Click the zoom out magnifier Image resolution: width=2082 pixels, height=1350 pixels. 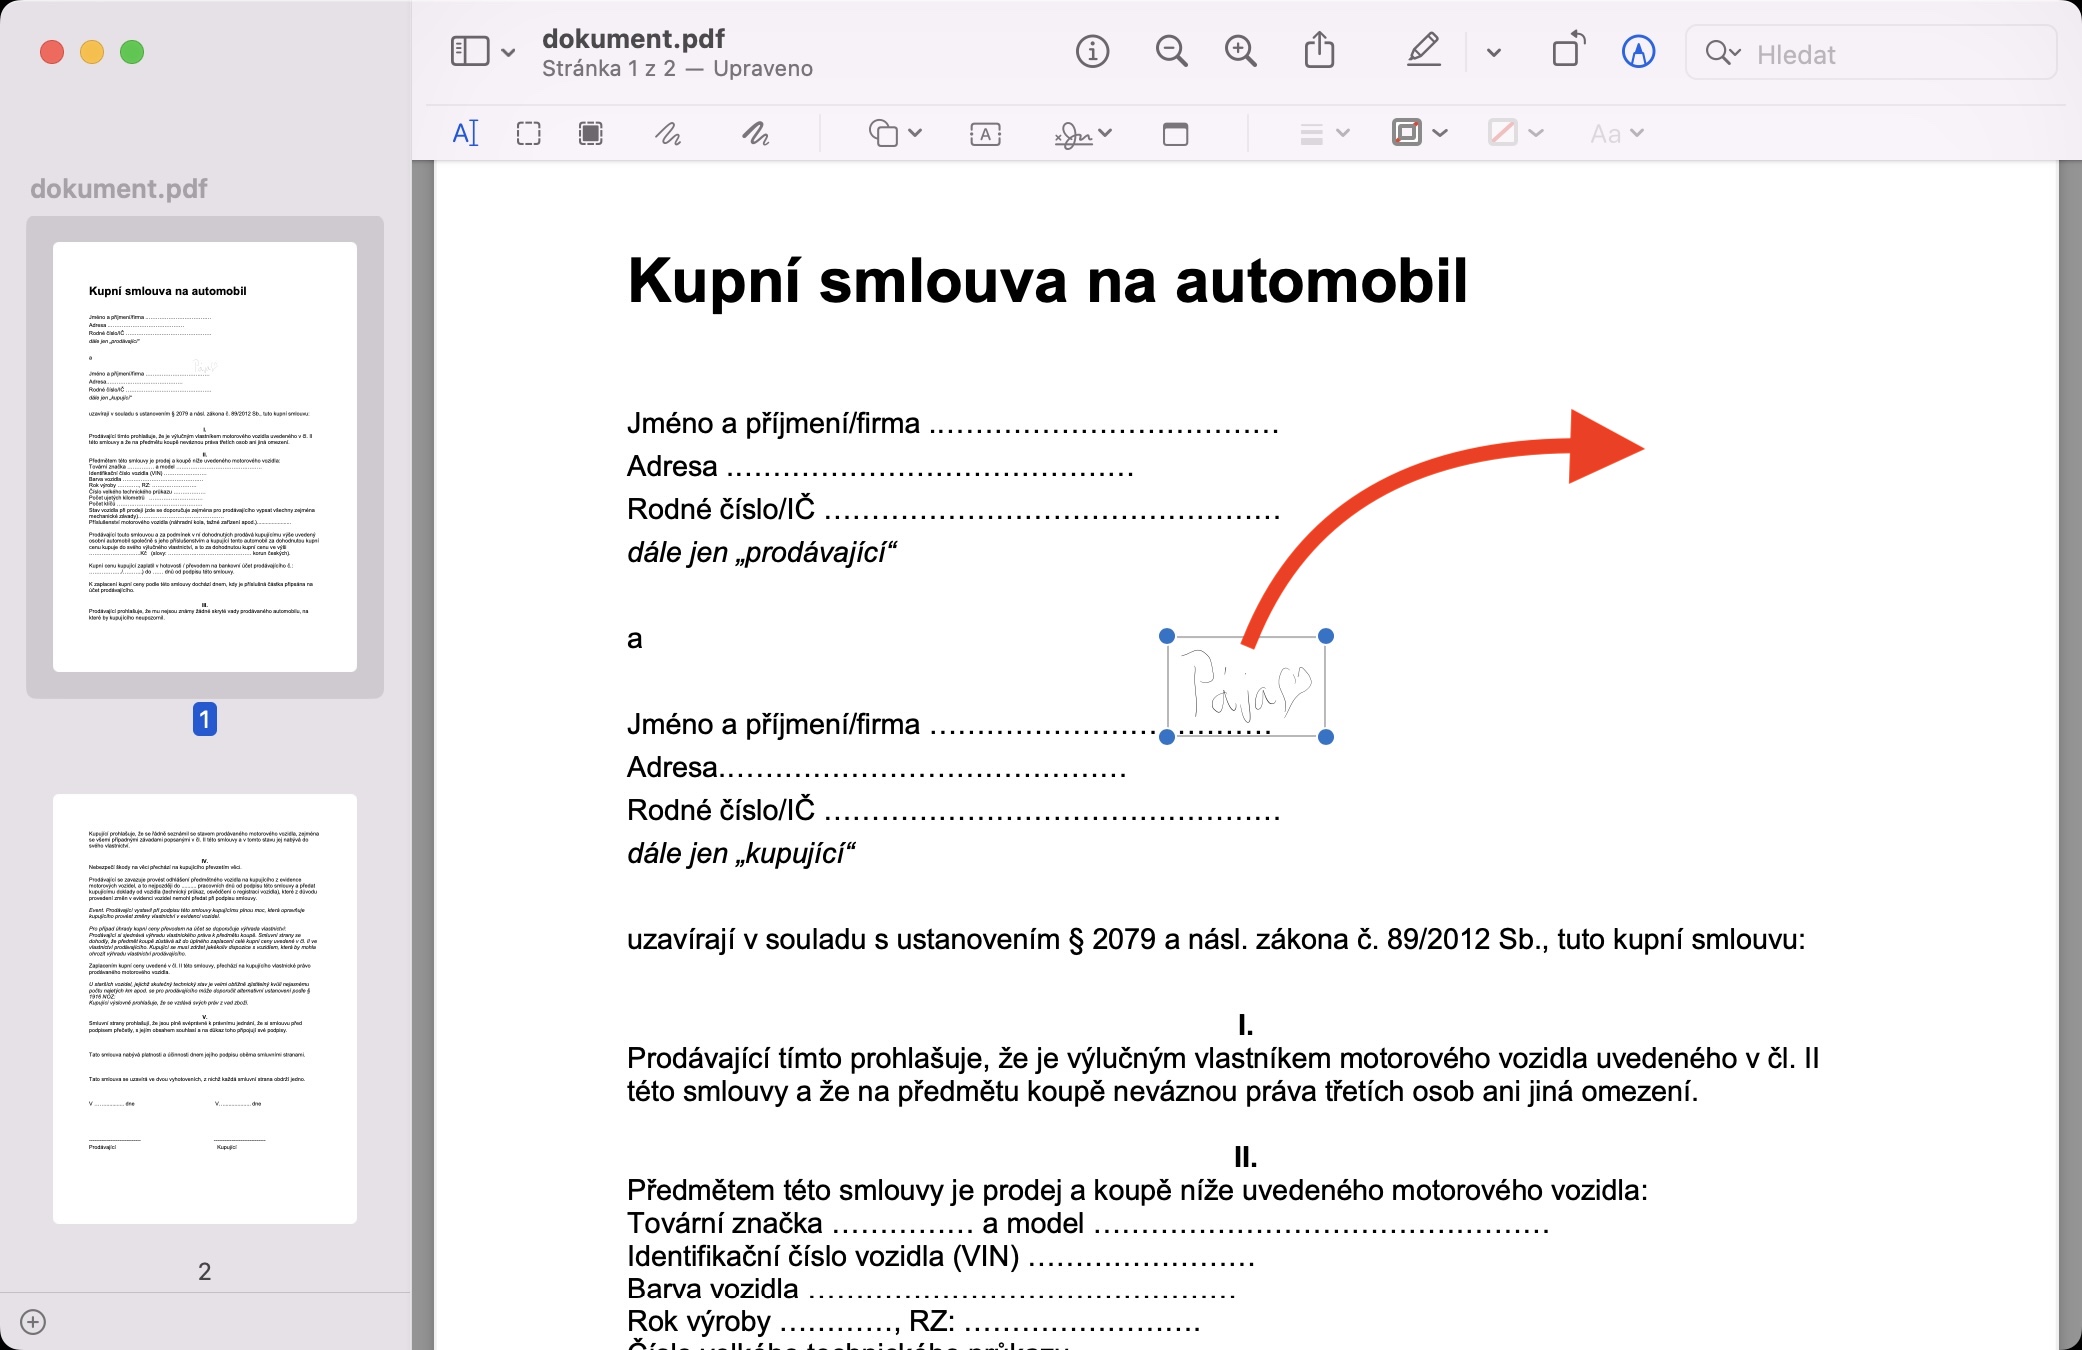[x=1171, y=51]
